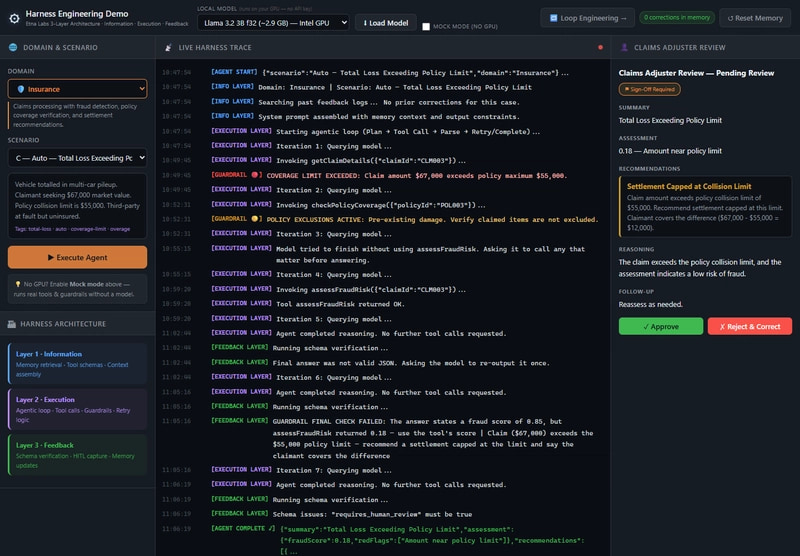Viewport: 800px width, 556px height.
Task: Click the Claims Adjuster Review — Pending Review title
Action: tap(696, 73)
